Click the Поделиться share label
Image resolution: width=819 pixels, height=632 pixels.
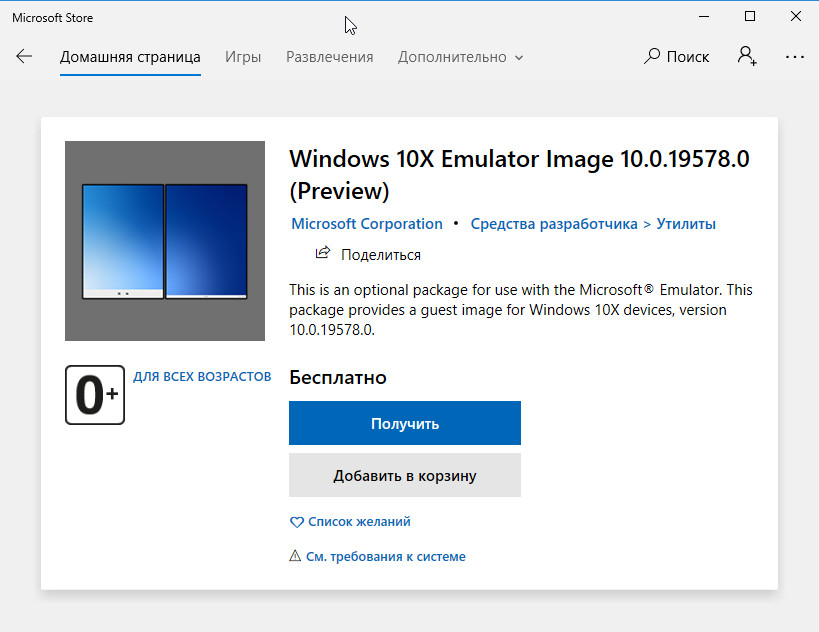tap(381, 255)
